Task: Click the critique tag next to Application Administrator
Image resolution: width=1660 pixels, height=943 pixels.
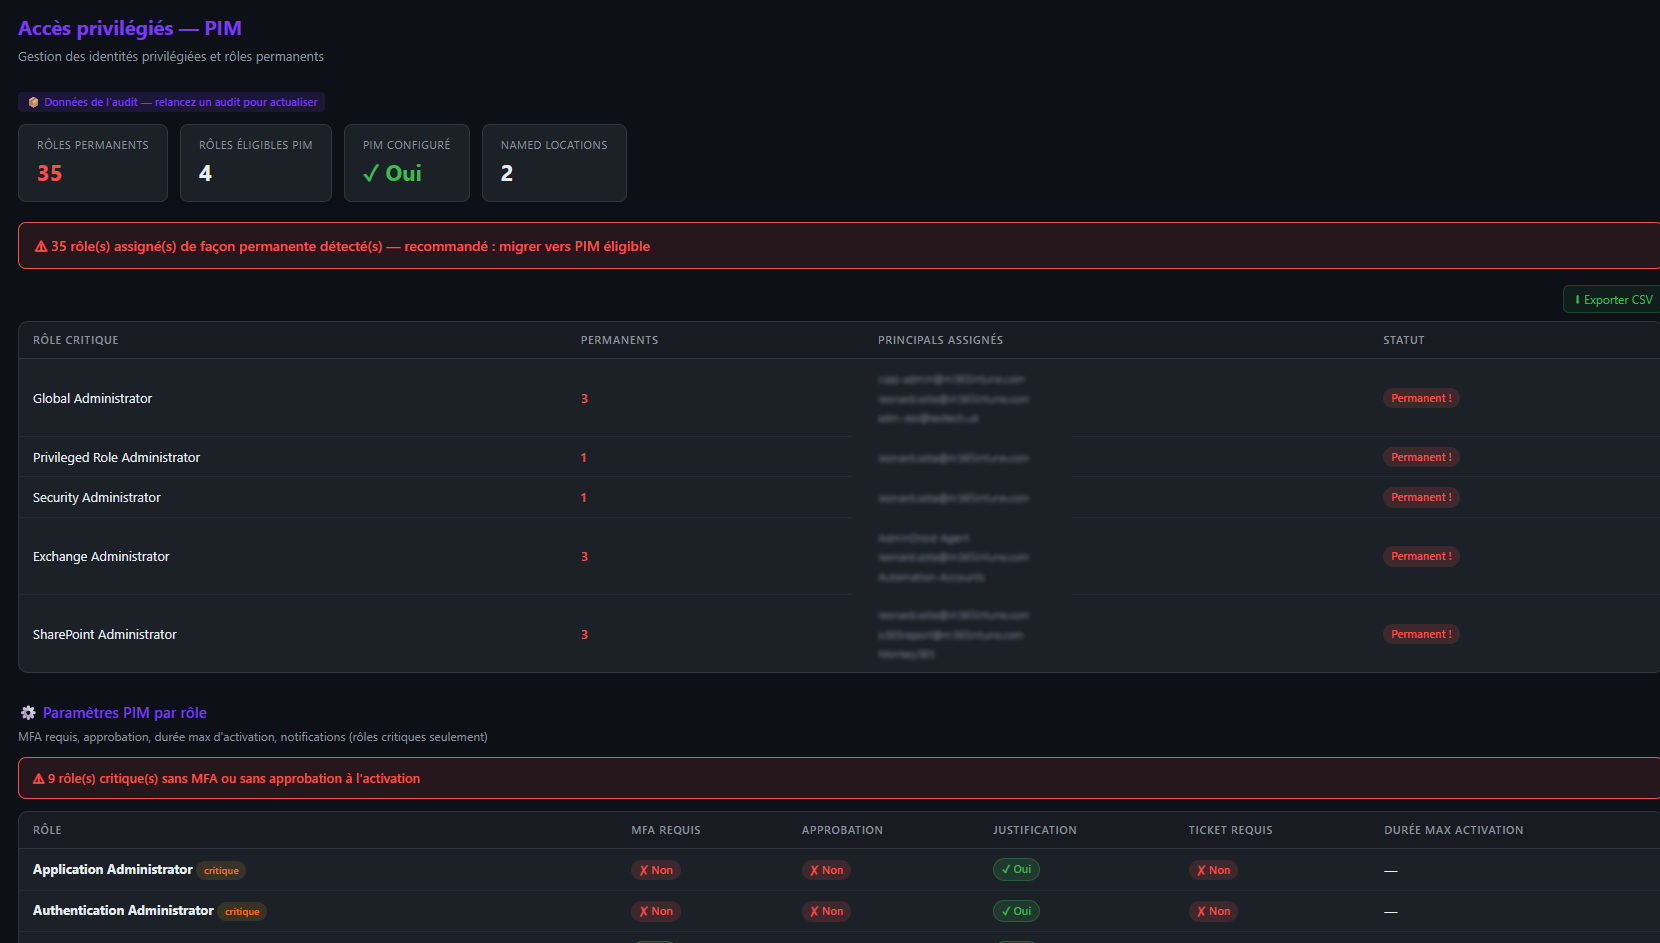Action: tap(221, 871)
